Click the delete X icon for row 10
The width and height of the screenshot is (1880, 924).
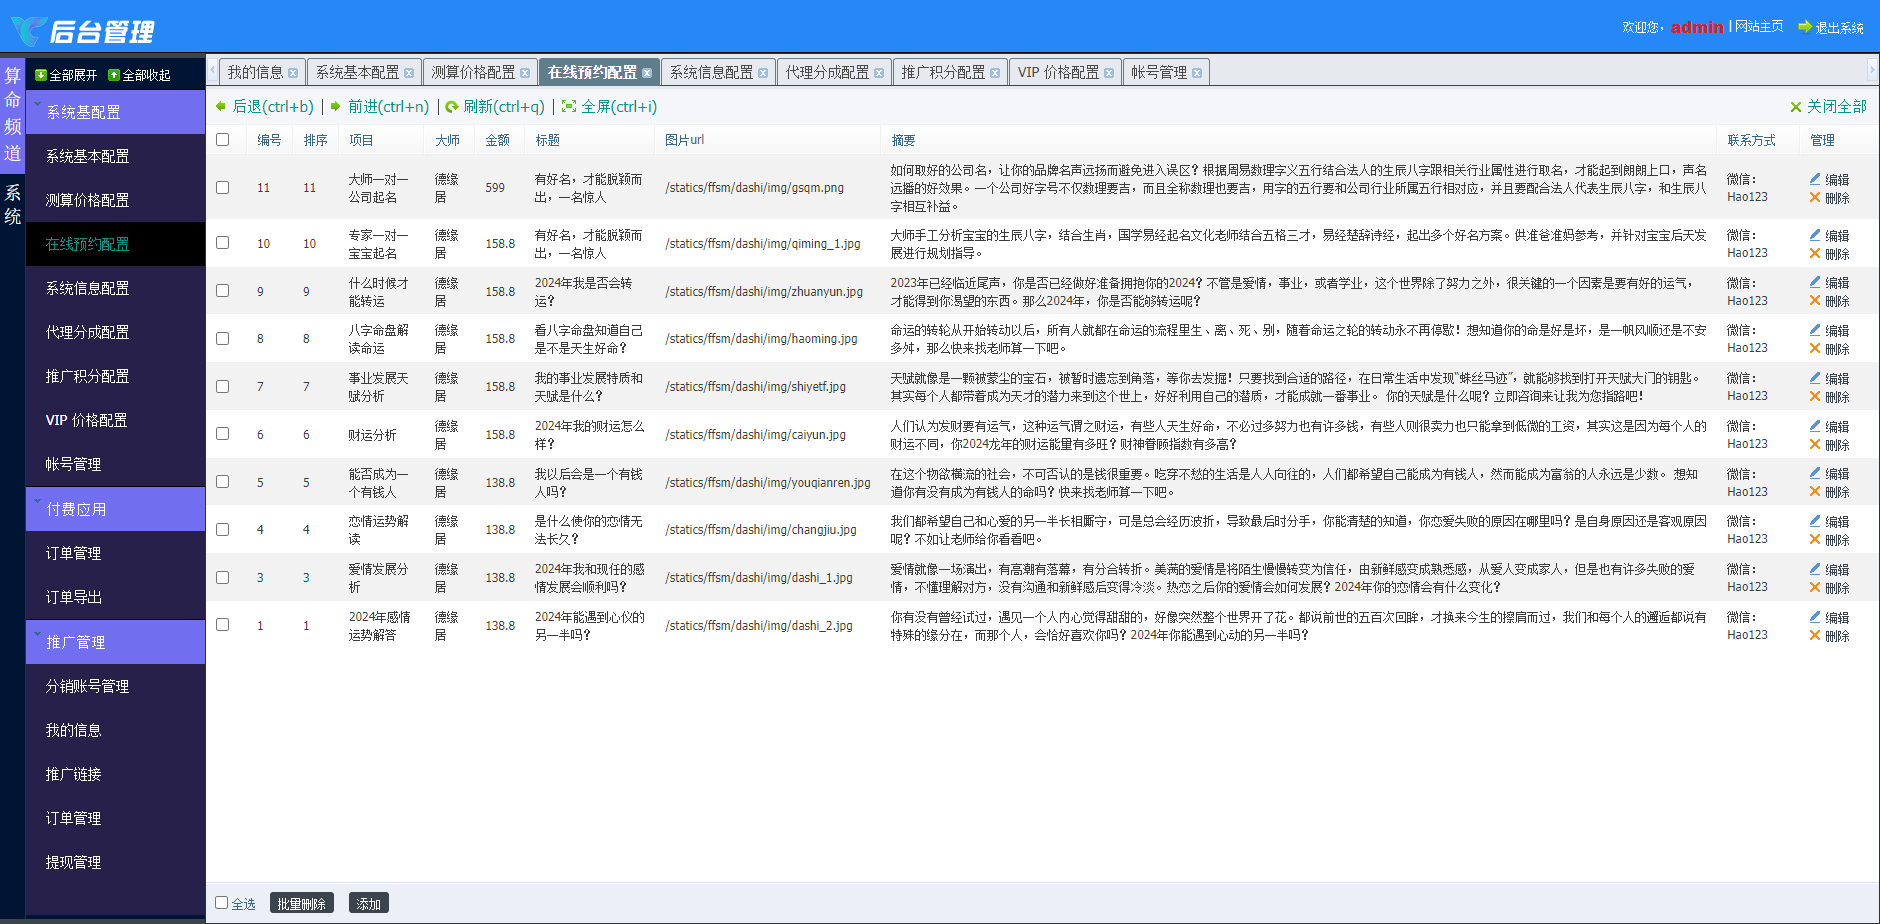coord(1815,253)
